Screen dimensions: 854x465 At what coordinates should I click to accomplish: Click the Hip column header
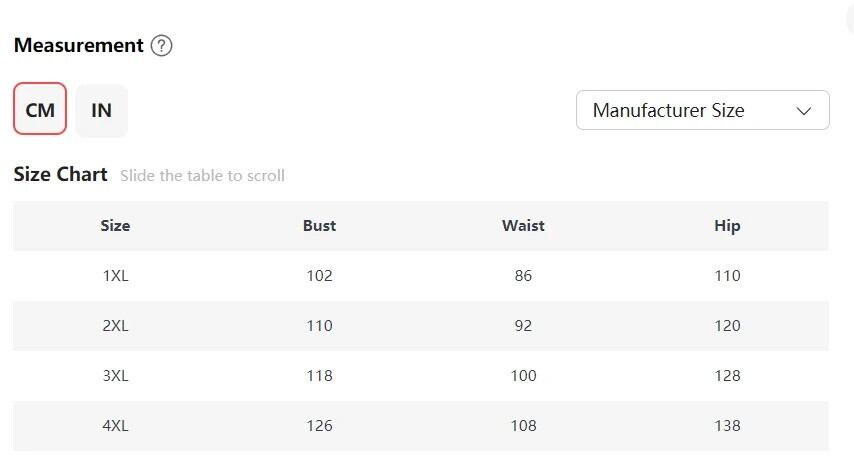[x=727, y=226]
